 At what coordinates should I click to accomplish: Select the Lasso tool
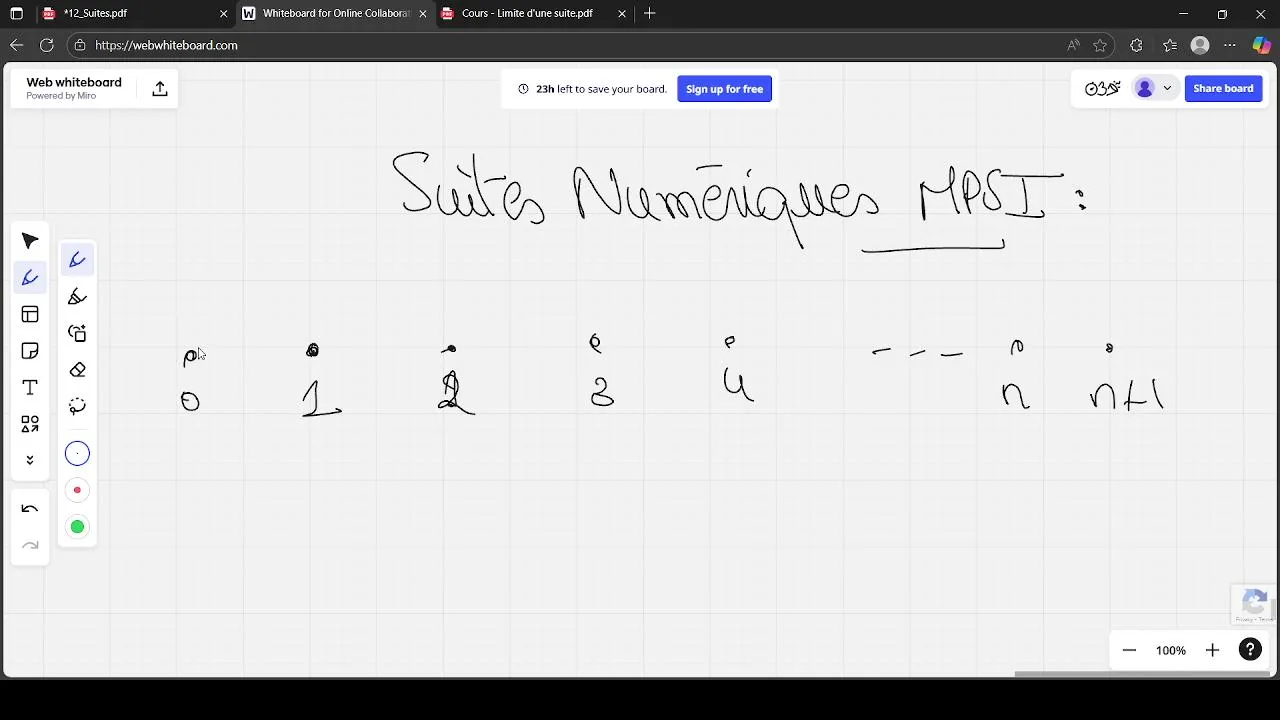(x=77, y=406)
